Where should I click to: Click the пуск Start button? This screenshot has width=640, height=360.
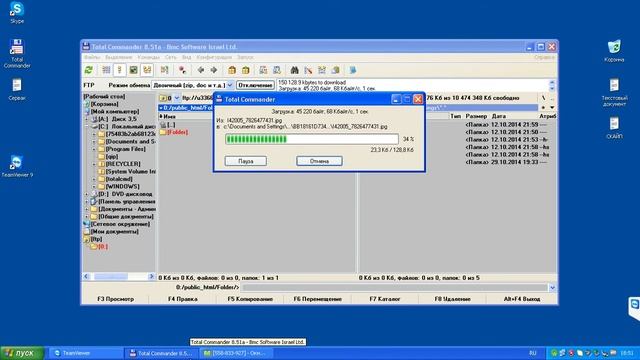click(22, 353)
